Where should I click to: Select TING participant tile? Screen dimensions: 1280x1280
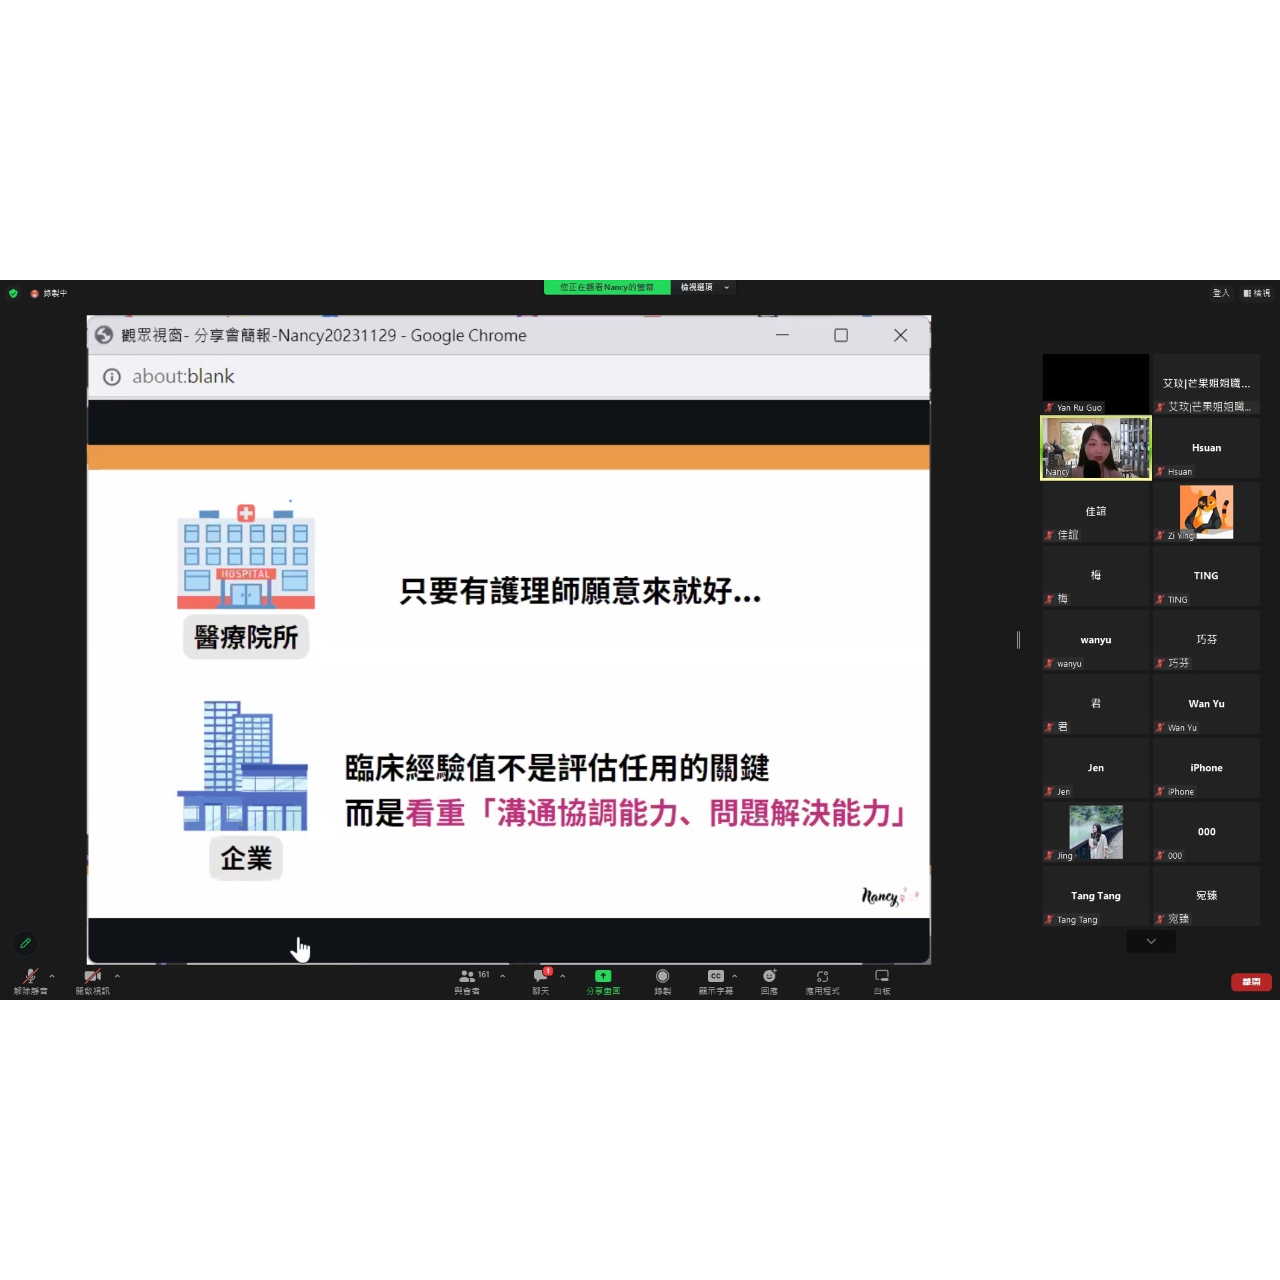[x=1206, y=576]
